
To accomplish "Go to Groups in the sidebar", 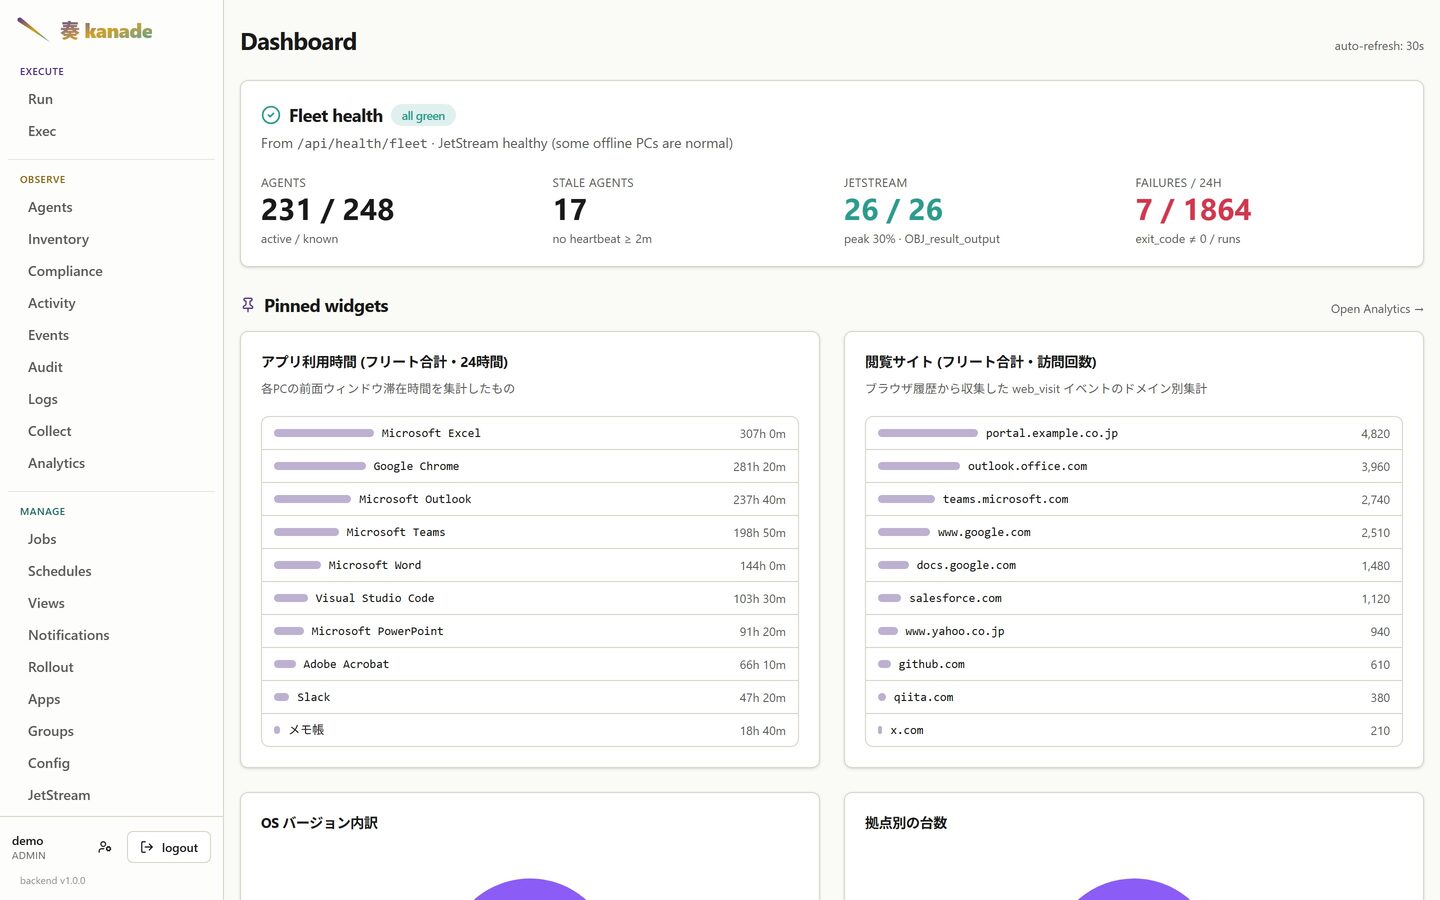I will 111,731.
